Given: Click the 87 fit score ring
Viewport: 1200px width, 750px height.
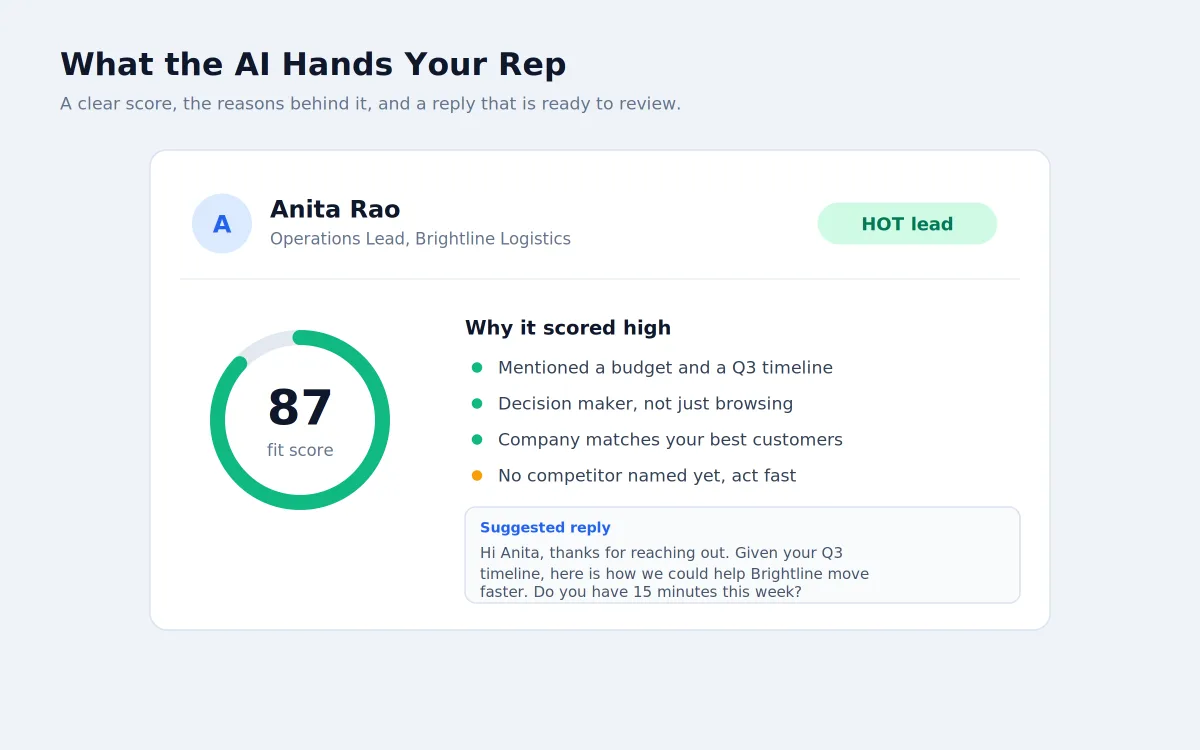Looking at the screenshot, I should [300, 420].
